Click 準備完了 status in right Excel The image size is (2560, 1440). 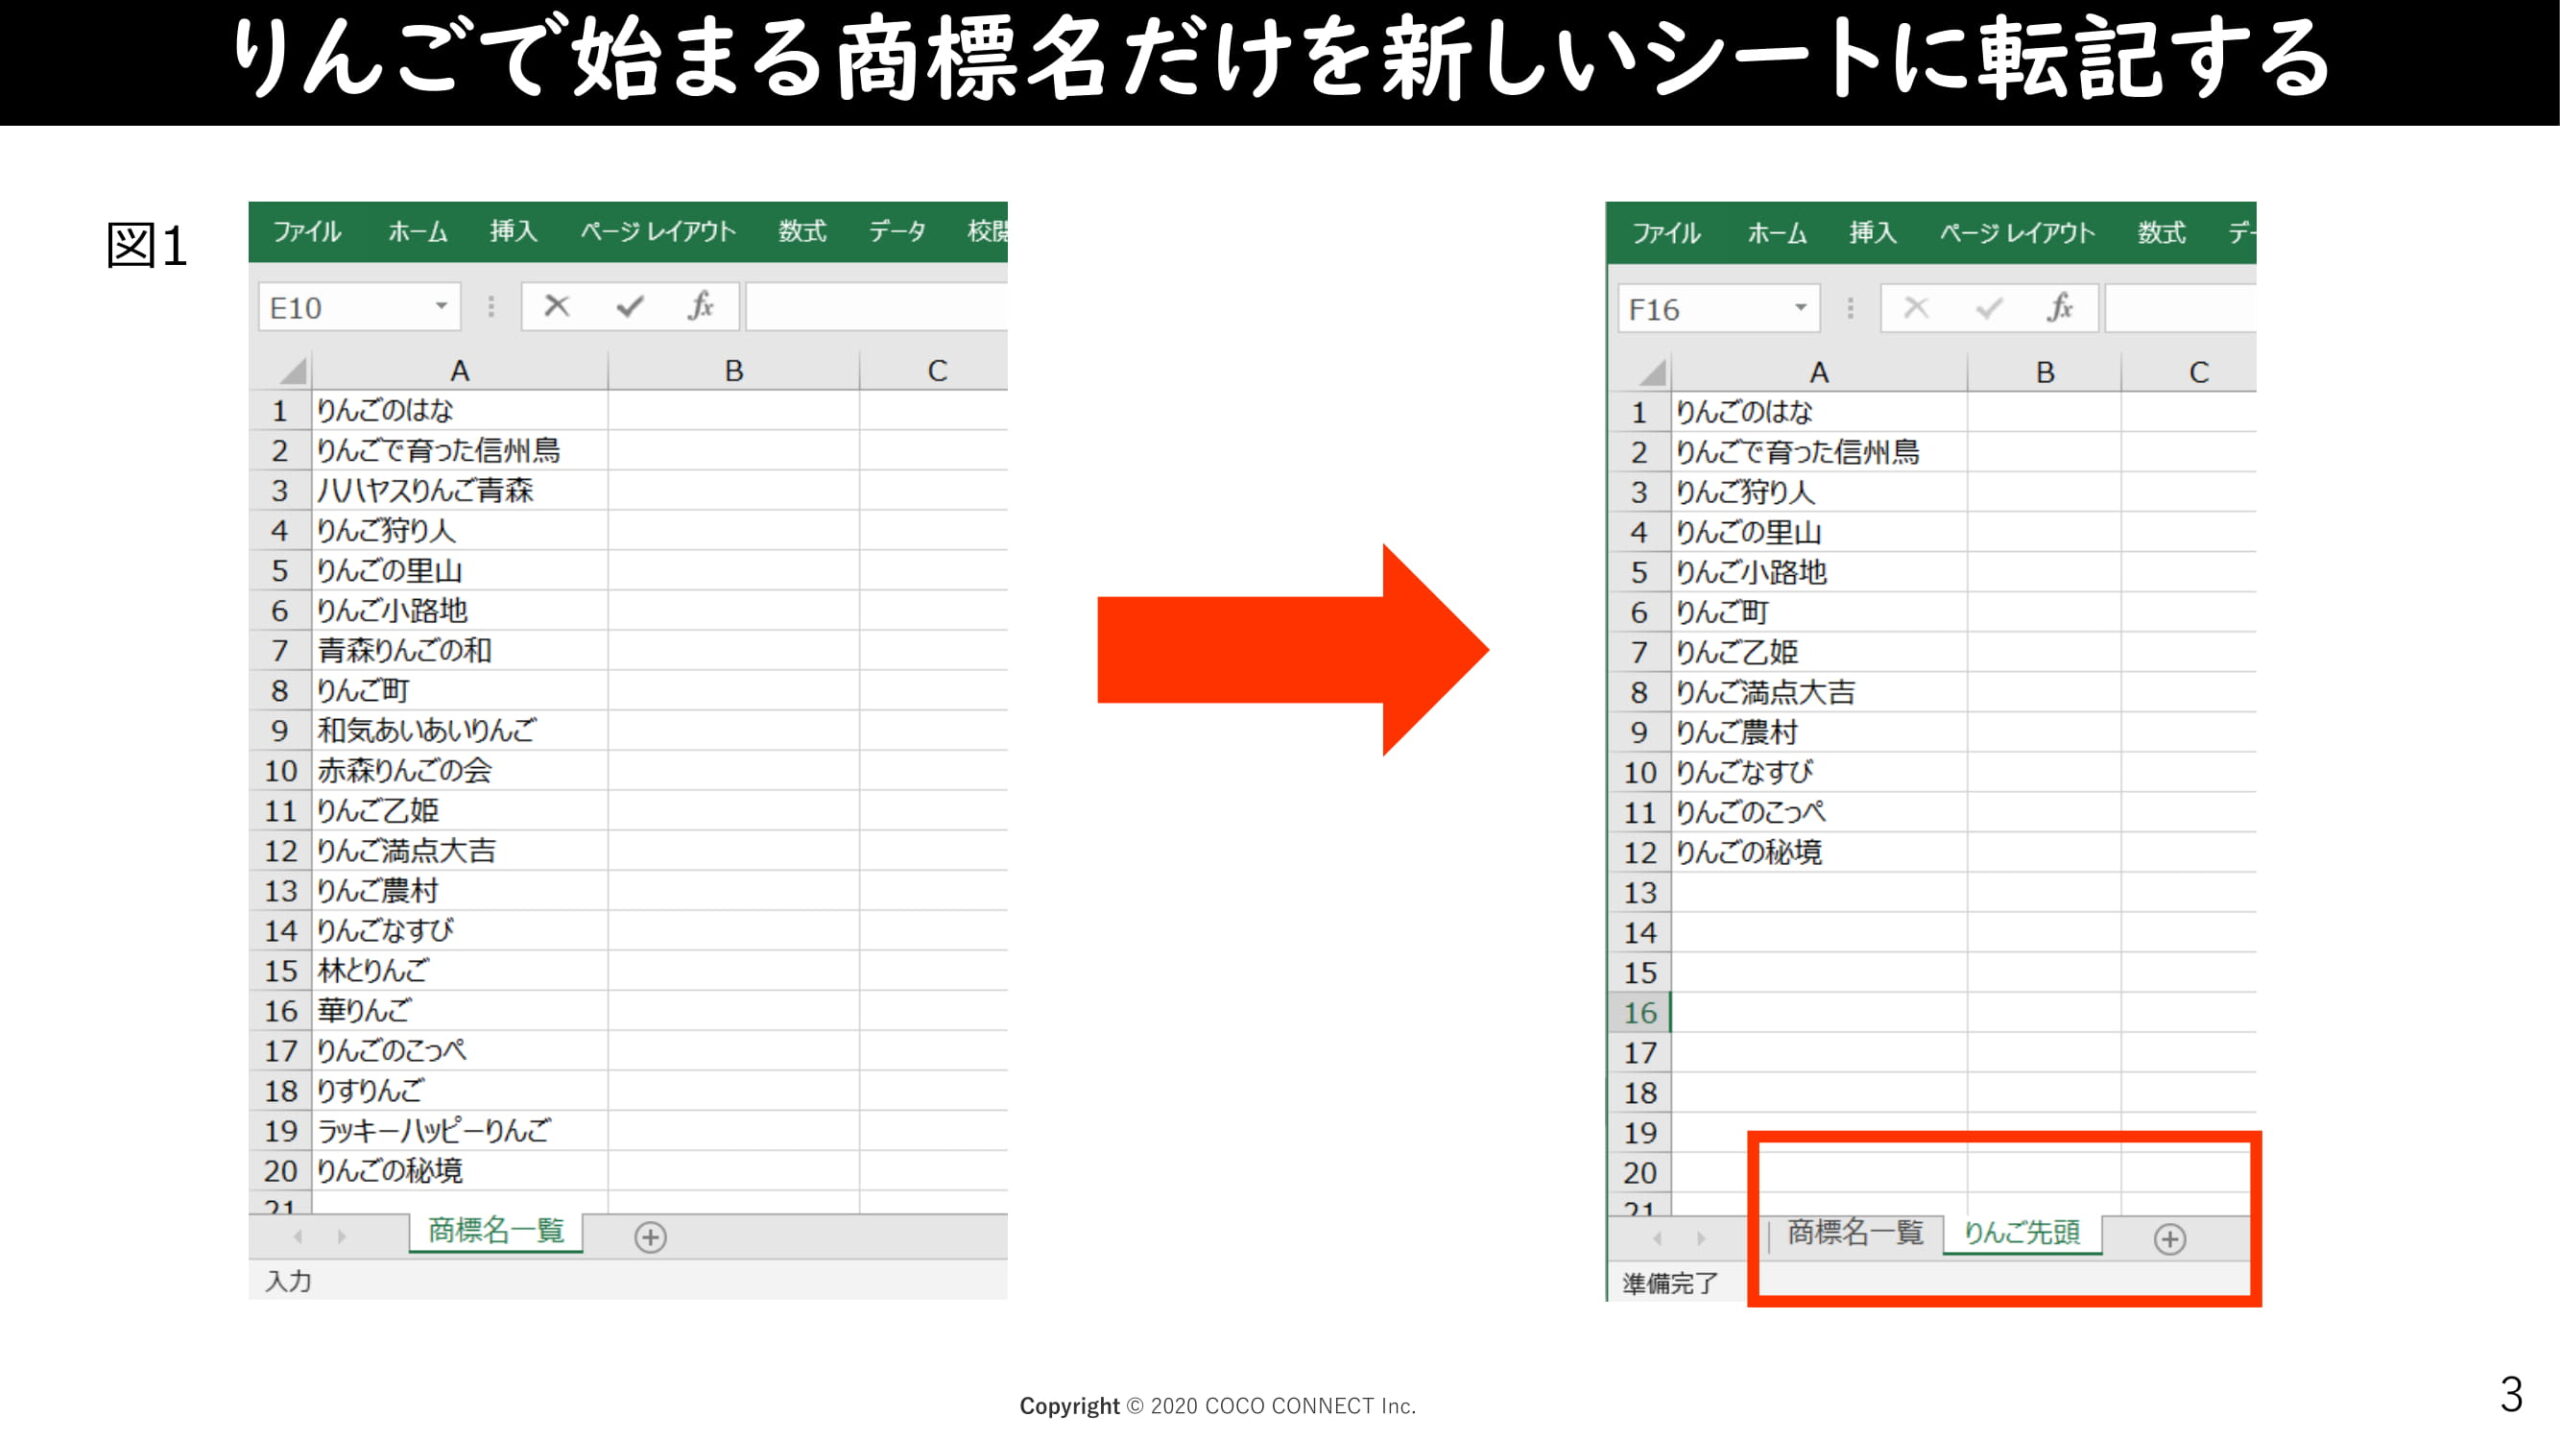point(1670,1283)
